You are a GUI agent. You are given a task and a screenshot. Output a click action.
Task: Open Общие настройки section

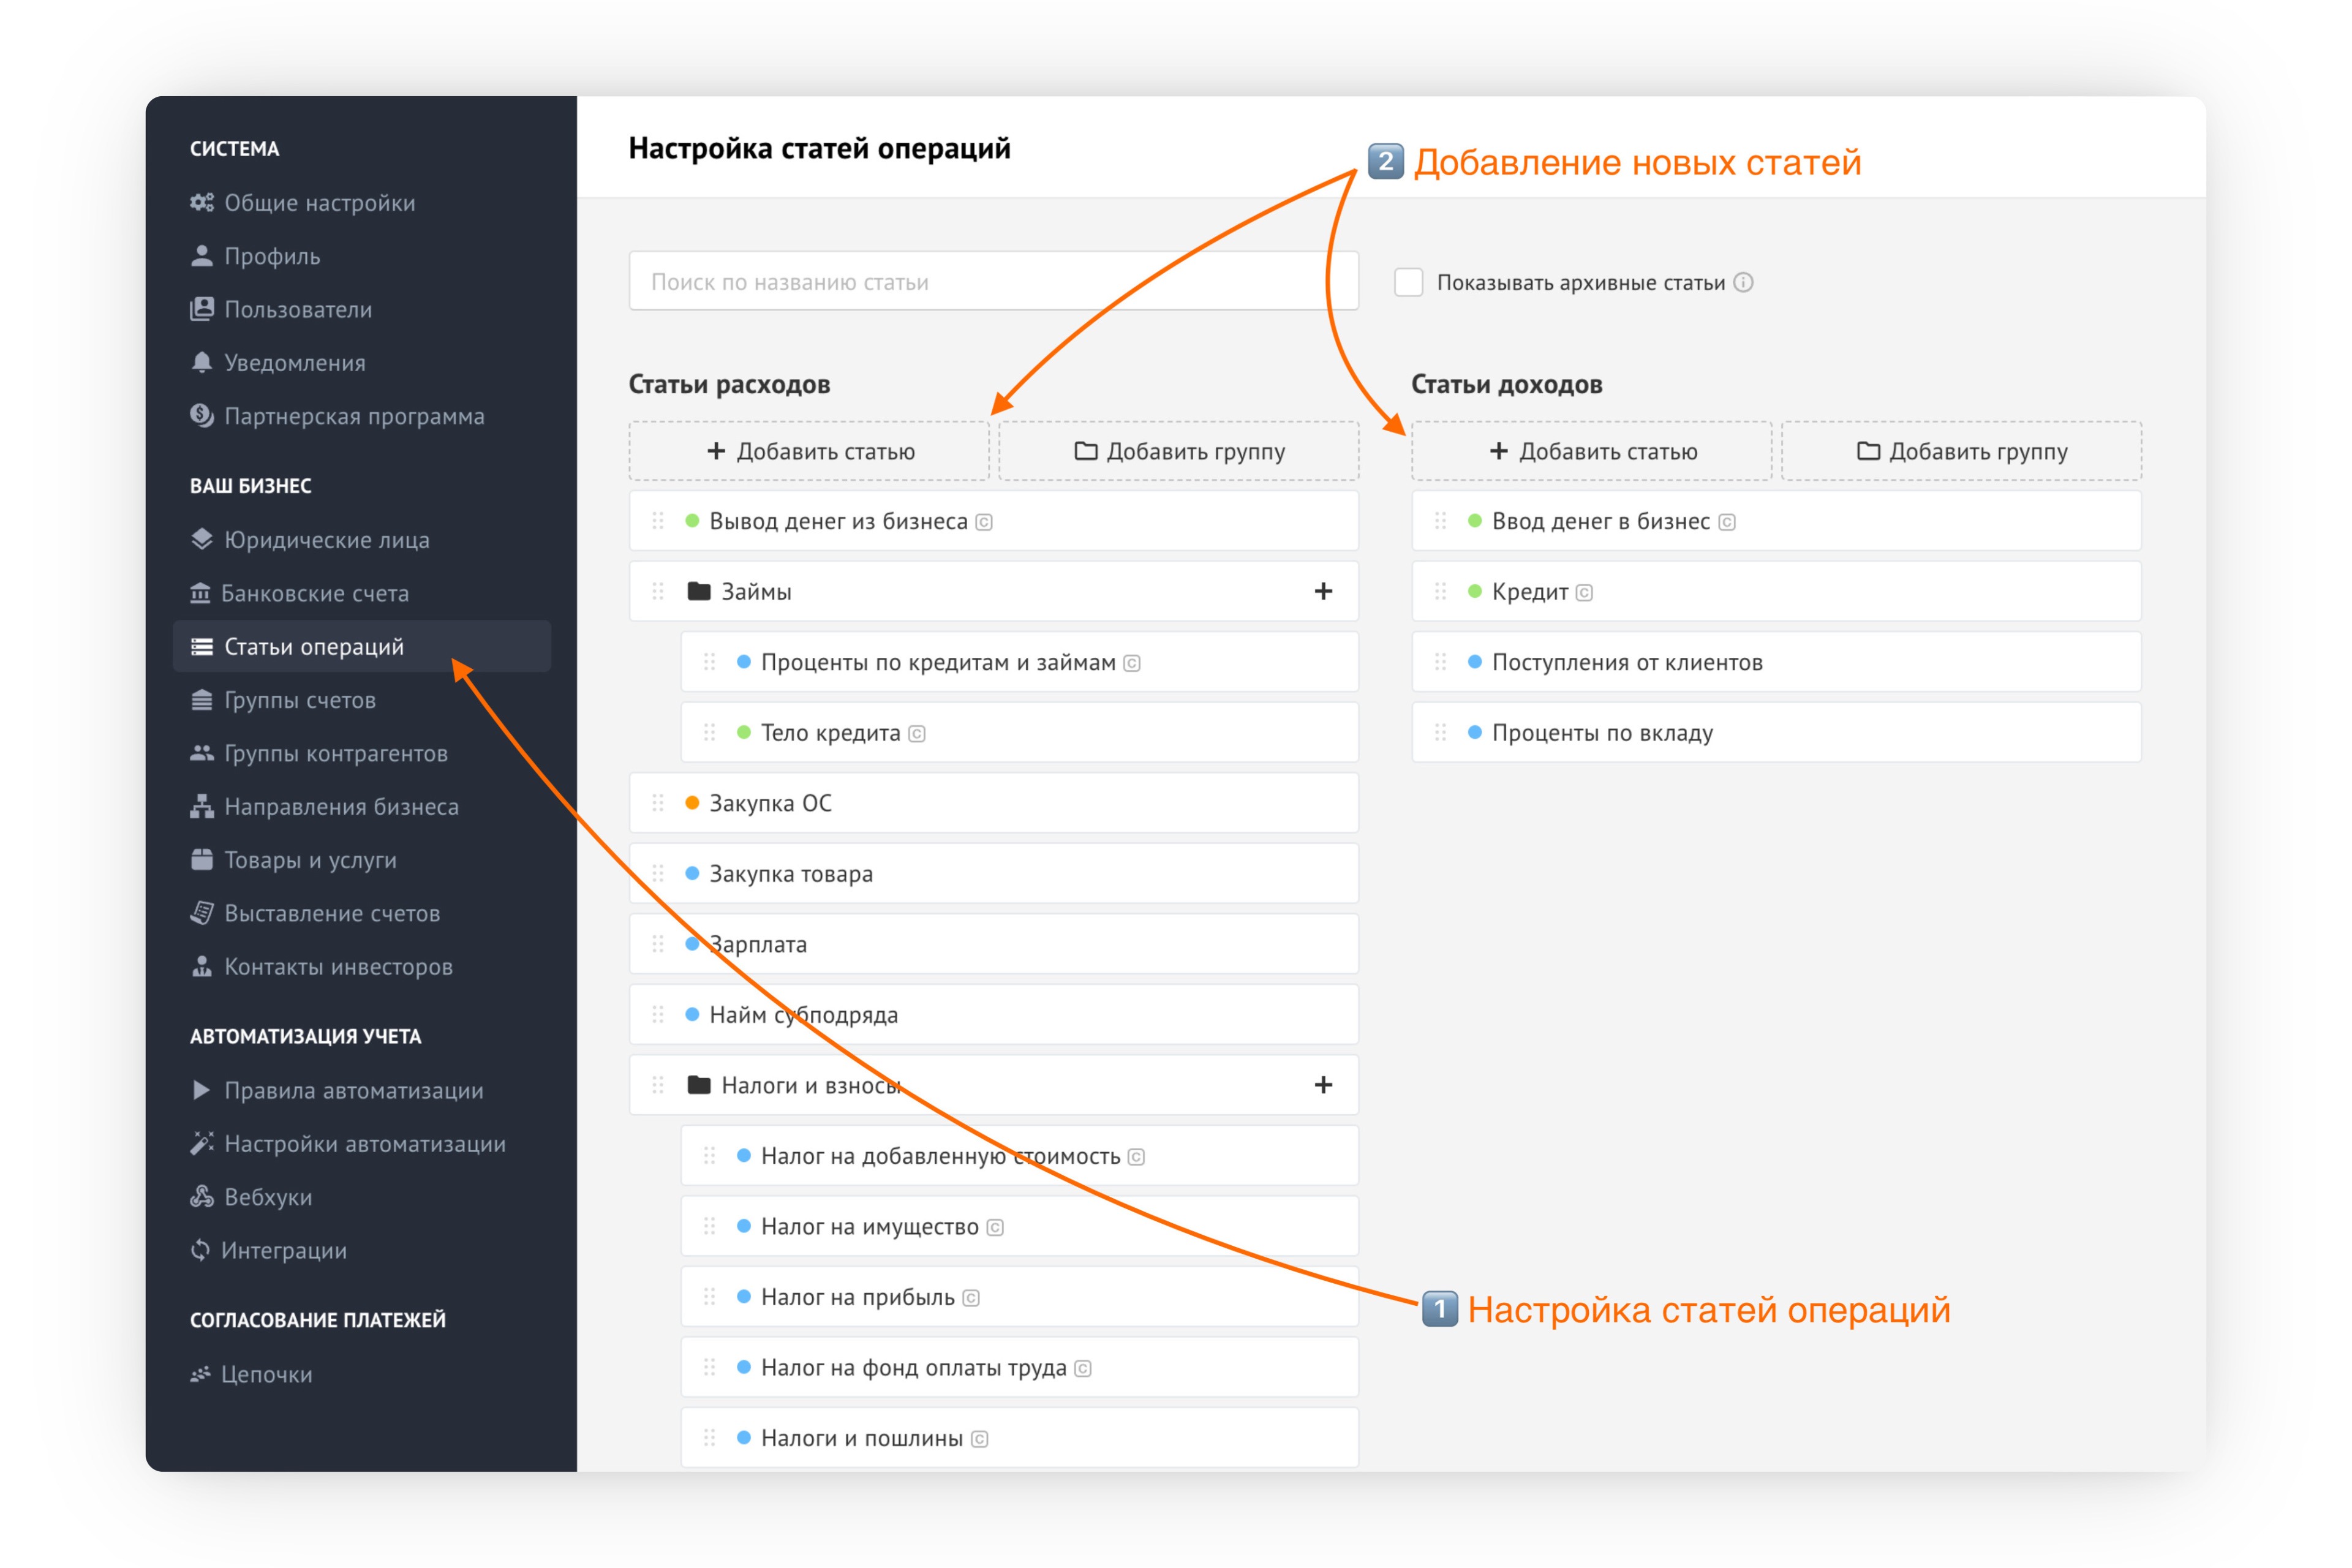(319, 203)
